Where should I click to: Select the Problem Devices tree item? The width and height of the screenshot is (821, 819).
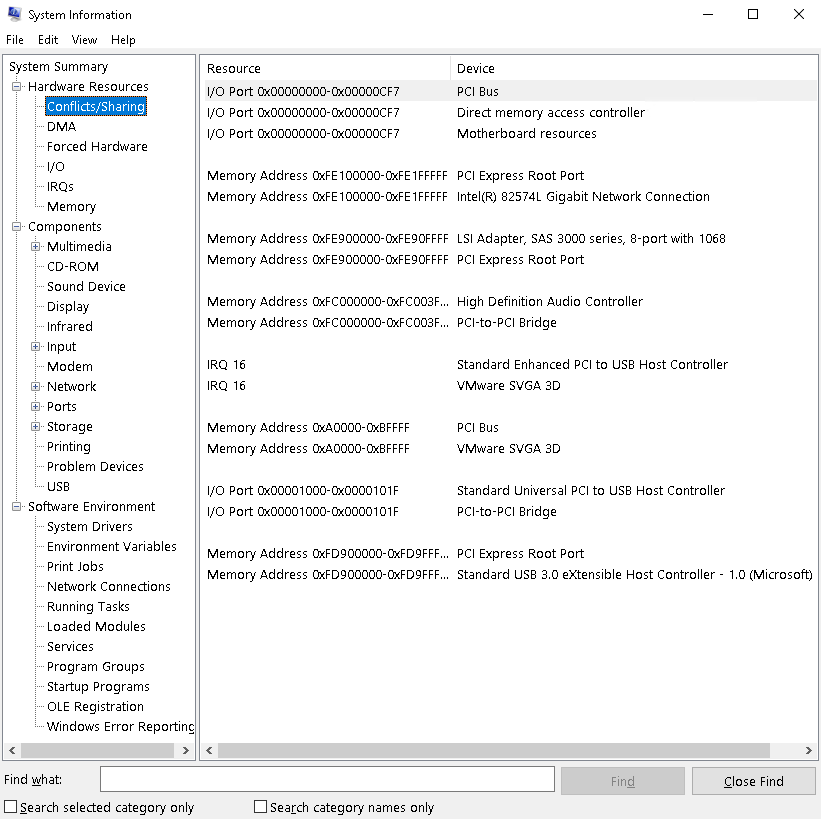(94, 466)
